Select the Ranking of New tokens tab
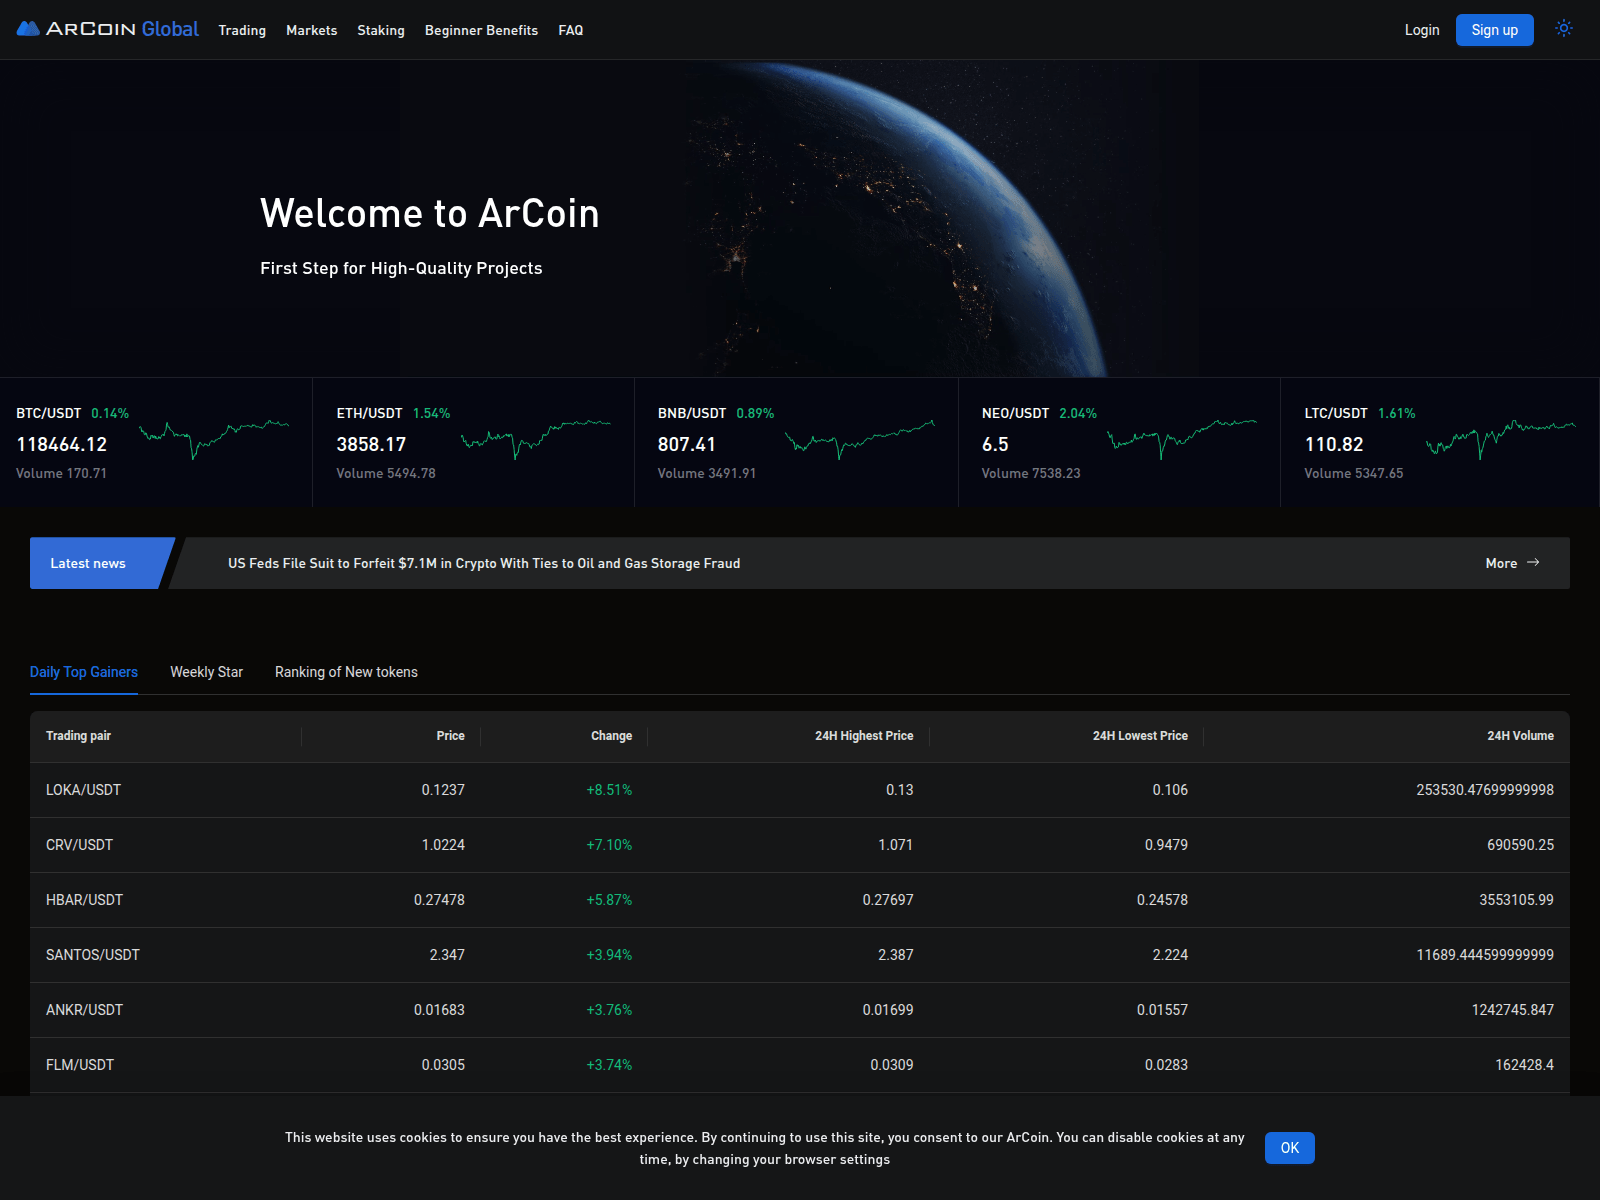1600x1200 pixels. (x=346, y=672)
